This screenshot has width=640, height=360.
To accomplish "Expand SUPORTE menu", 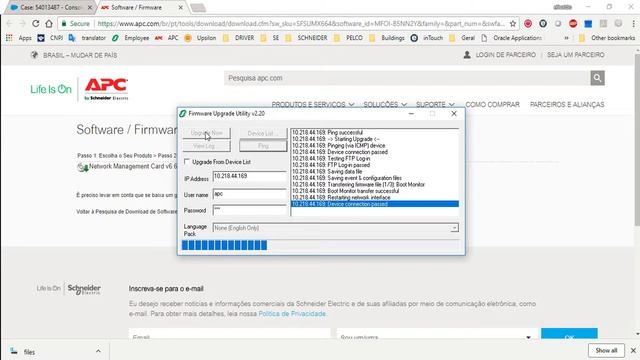I will pos(435,104).
